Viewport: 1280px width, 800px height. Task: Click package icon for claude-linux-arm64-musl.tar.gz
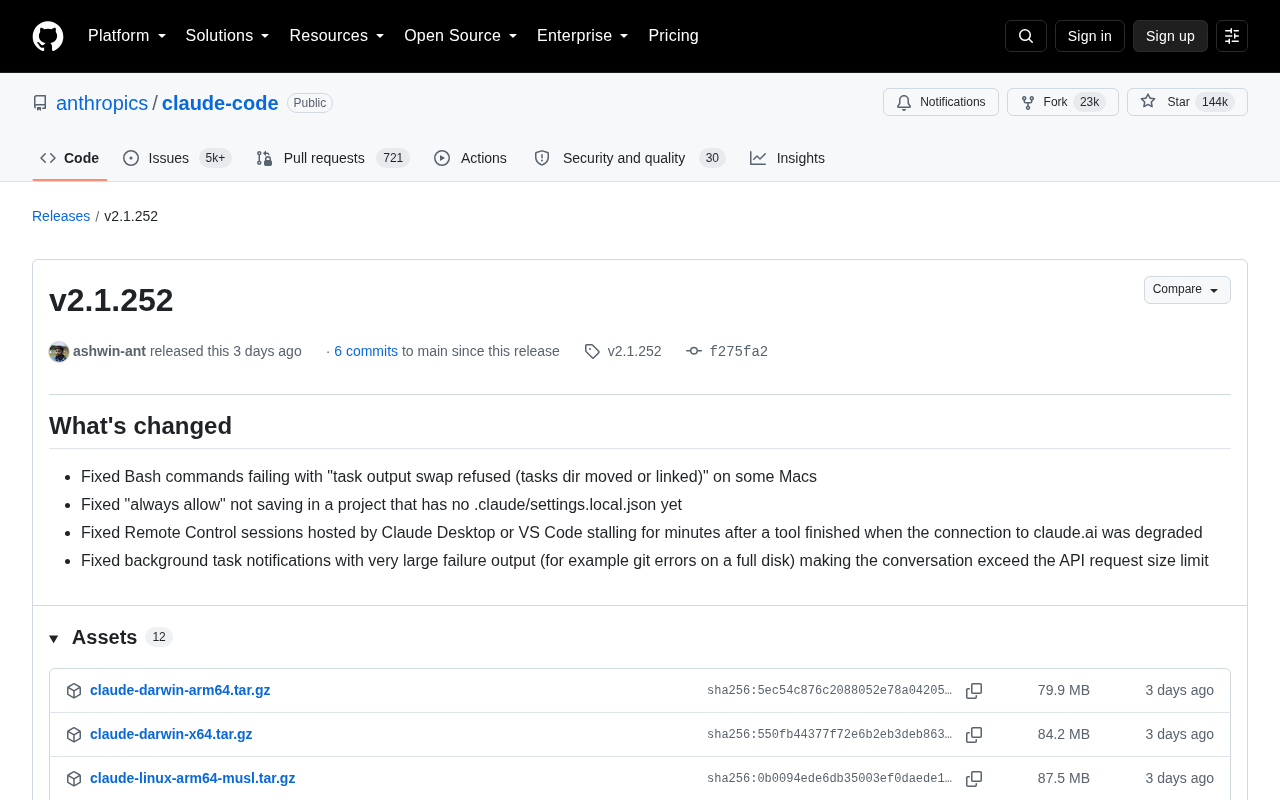[74, 779]
